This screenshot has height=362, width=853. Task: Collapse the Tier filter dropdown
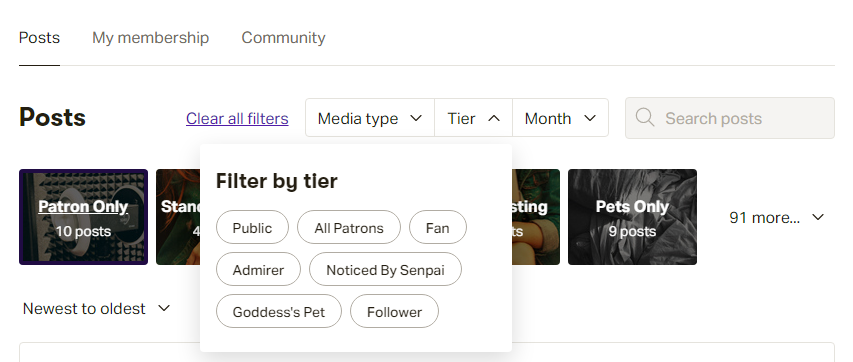click(473, 118)
